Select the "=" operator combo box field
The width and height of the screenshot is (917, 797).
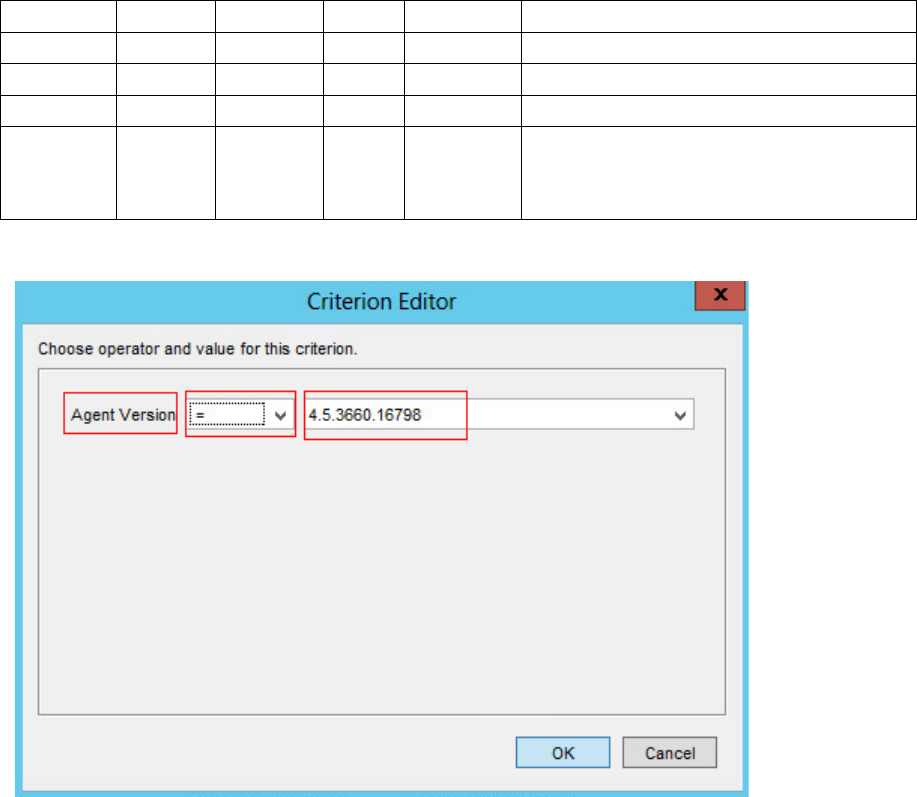(228, 415)
